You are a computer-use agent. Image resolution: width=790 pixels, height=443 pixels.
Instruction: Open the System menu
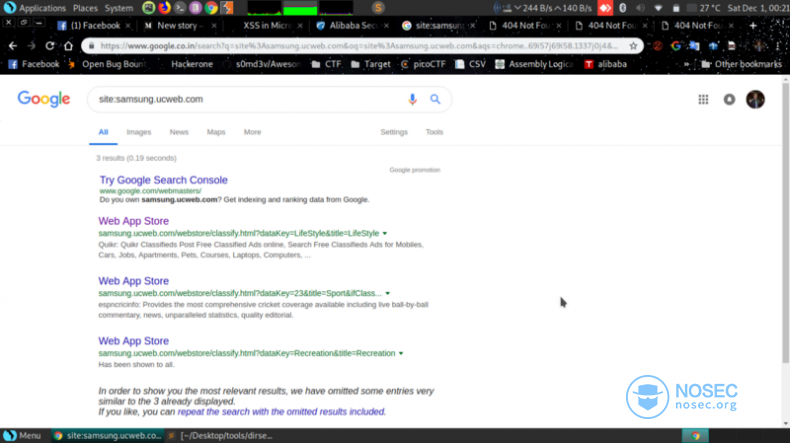(119, 8)
